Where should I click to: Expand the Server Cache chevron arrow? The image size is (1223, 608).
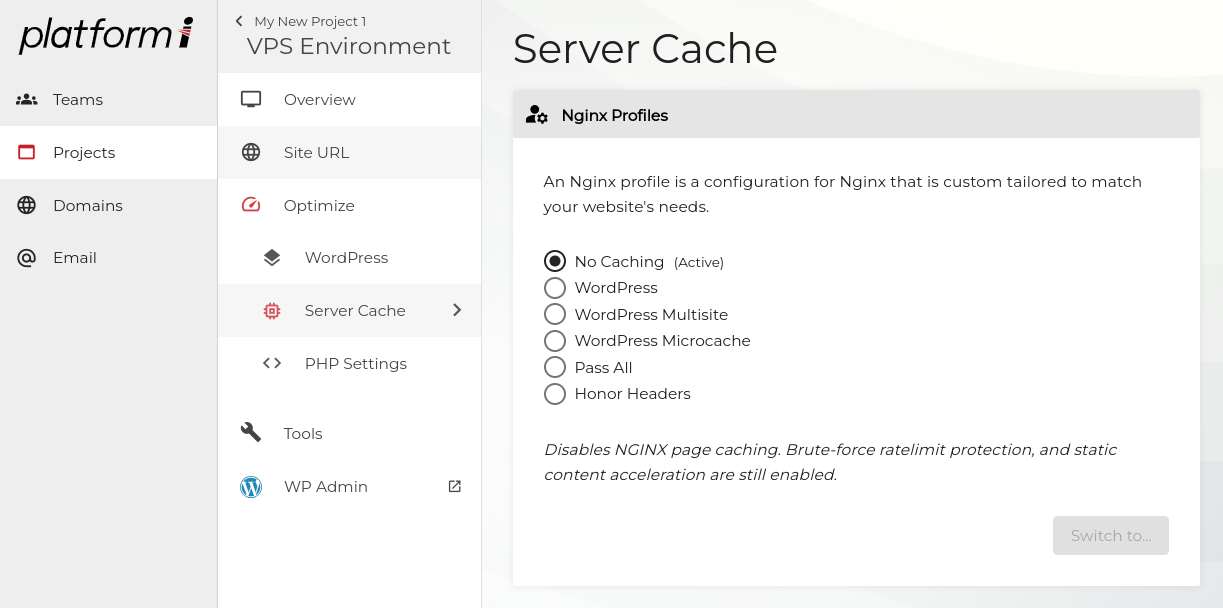coord(457,310)
